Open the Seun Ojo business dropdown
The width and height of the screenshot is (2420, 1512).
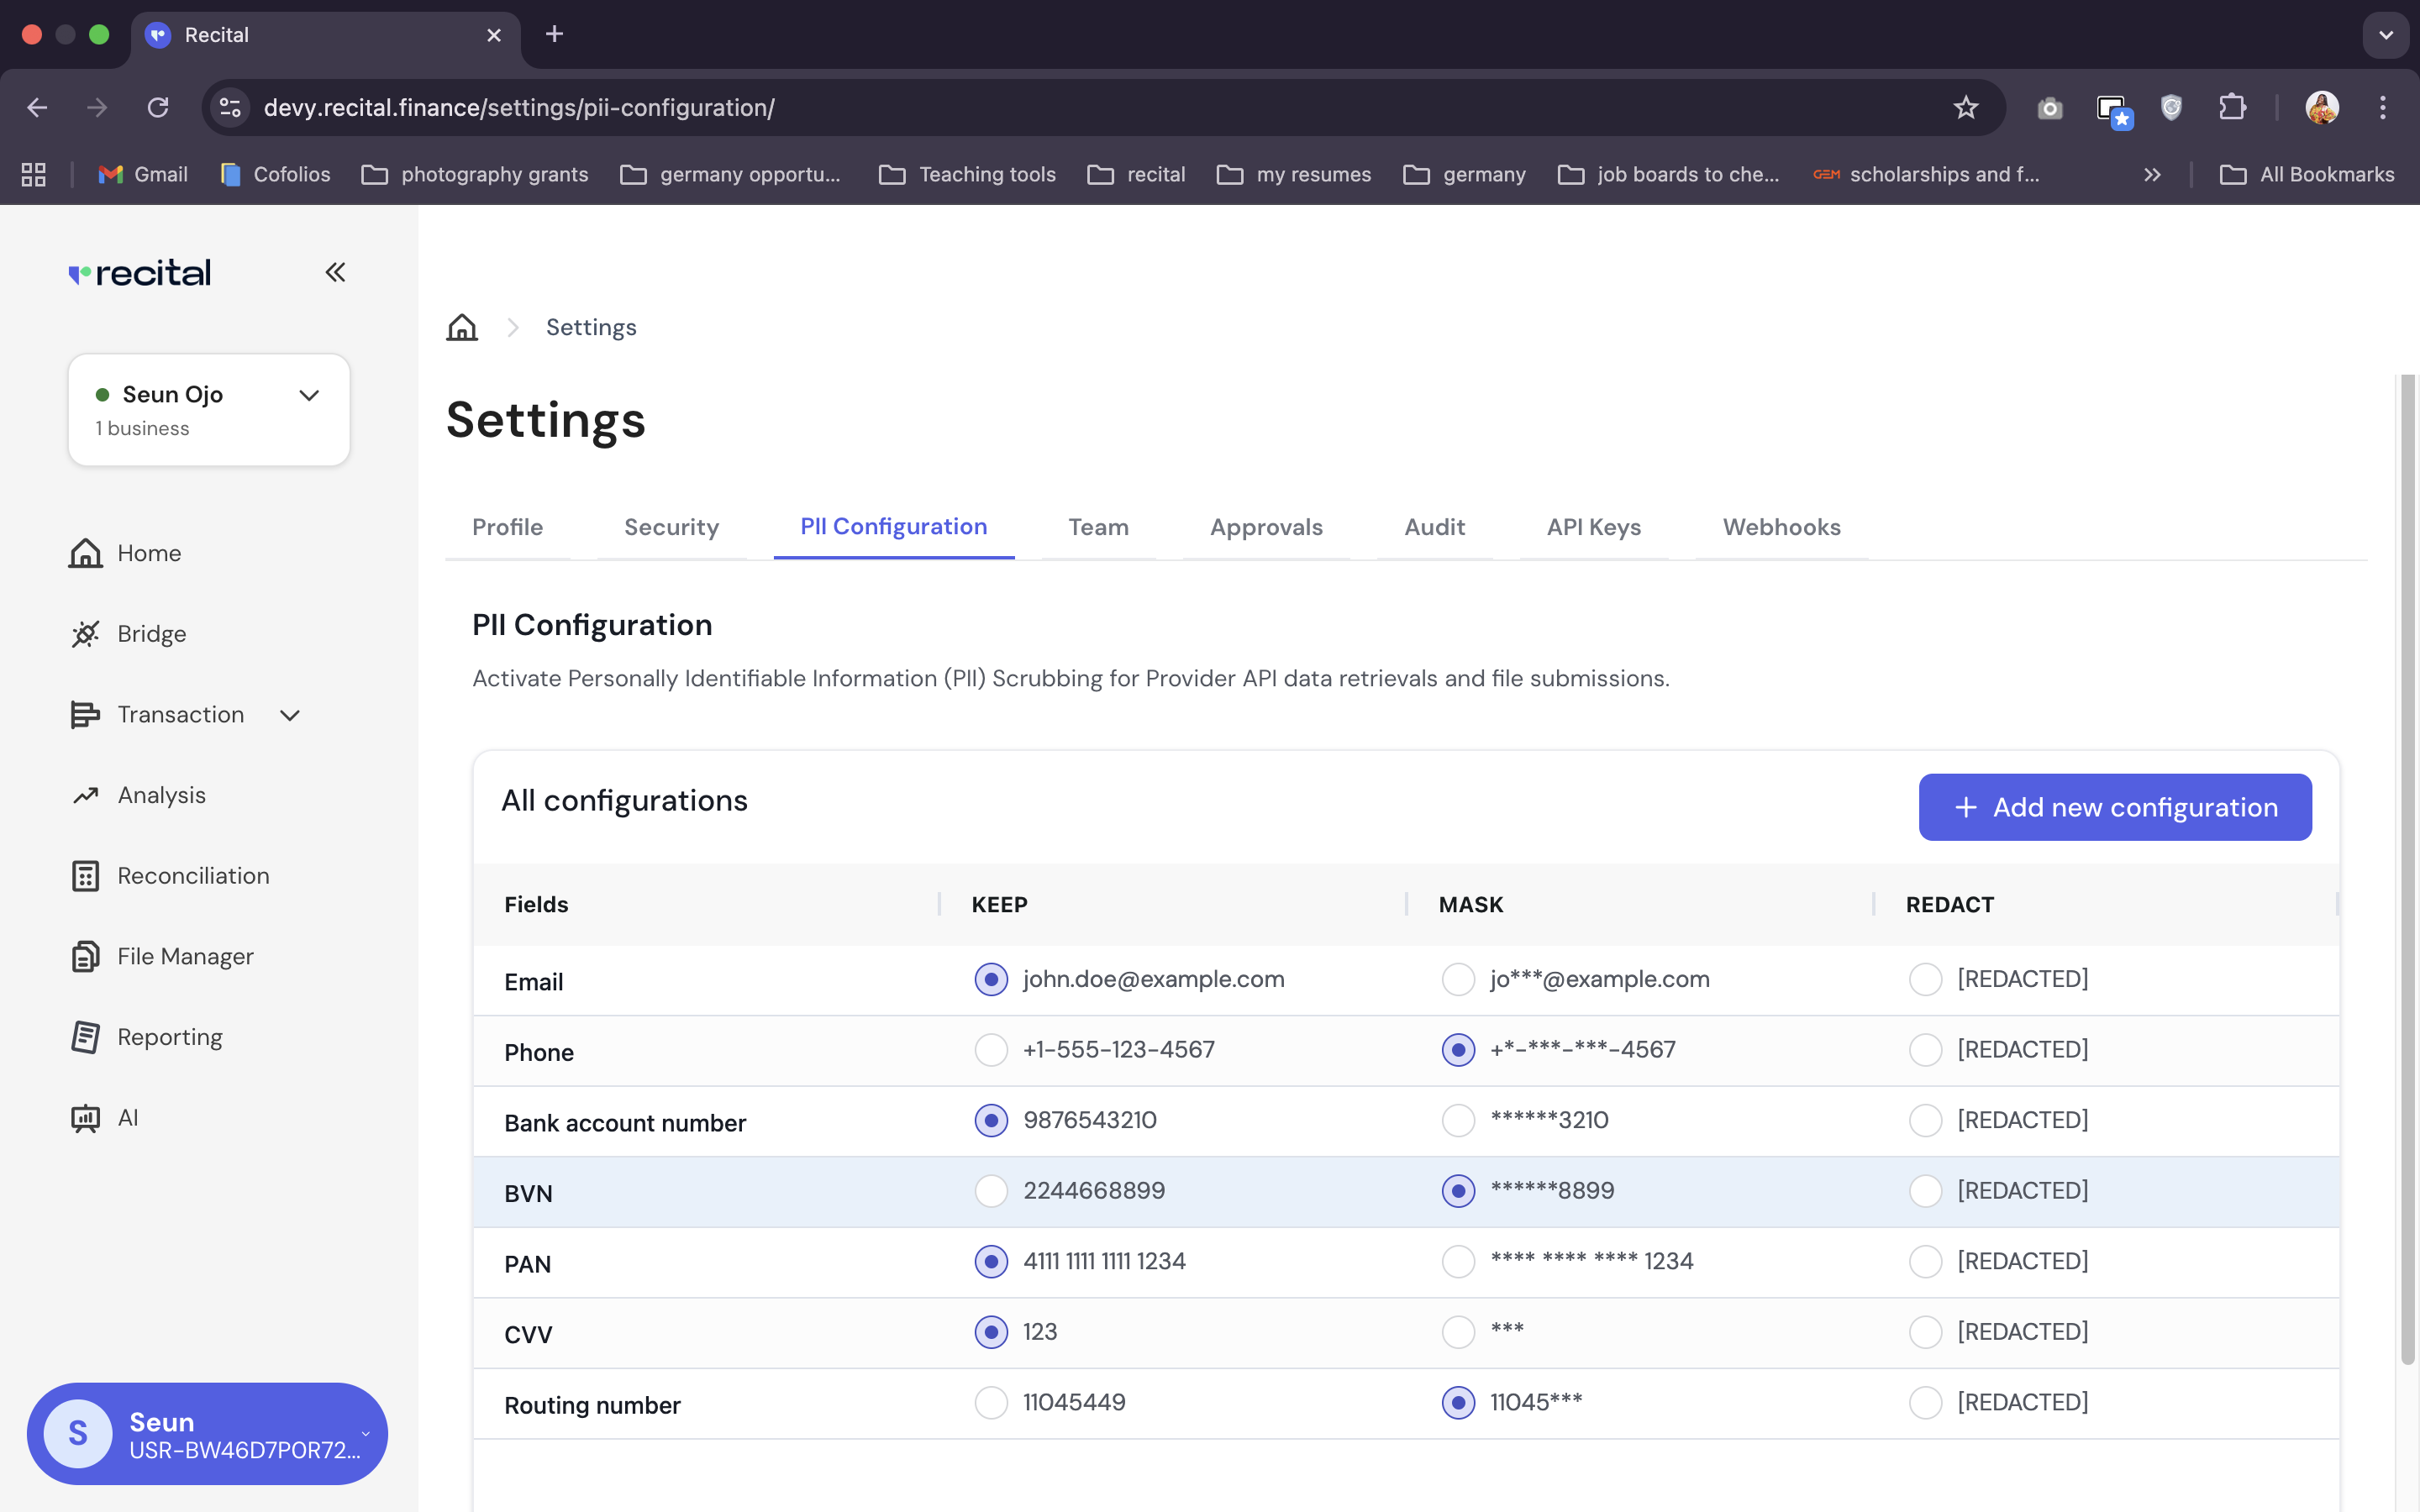pos(308,395)
